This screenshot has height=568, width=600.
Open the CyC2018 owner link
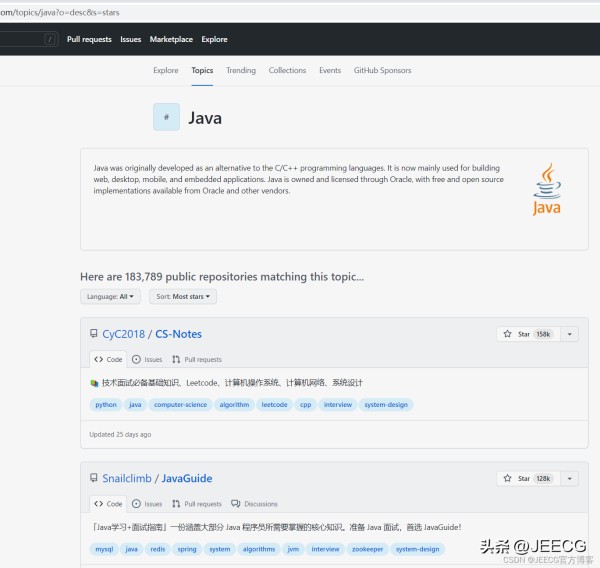coord(123,334)
